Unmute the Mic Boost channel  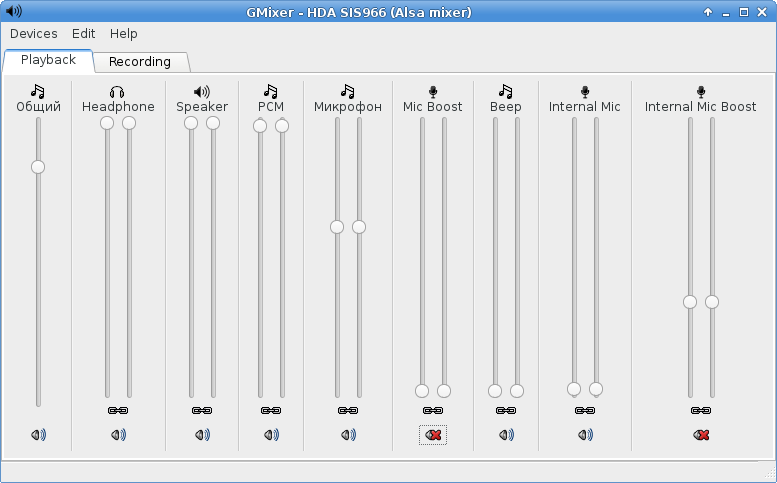tap(433, 435)
